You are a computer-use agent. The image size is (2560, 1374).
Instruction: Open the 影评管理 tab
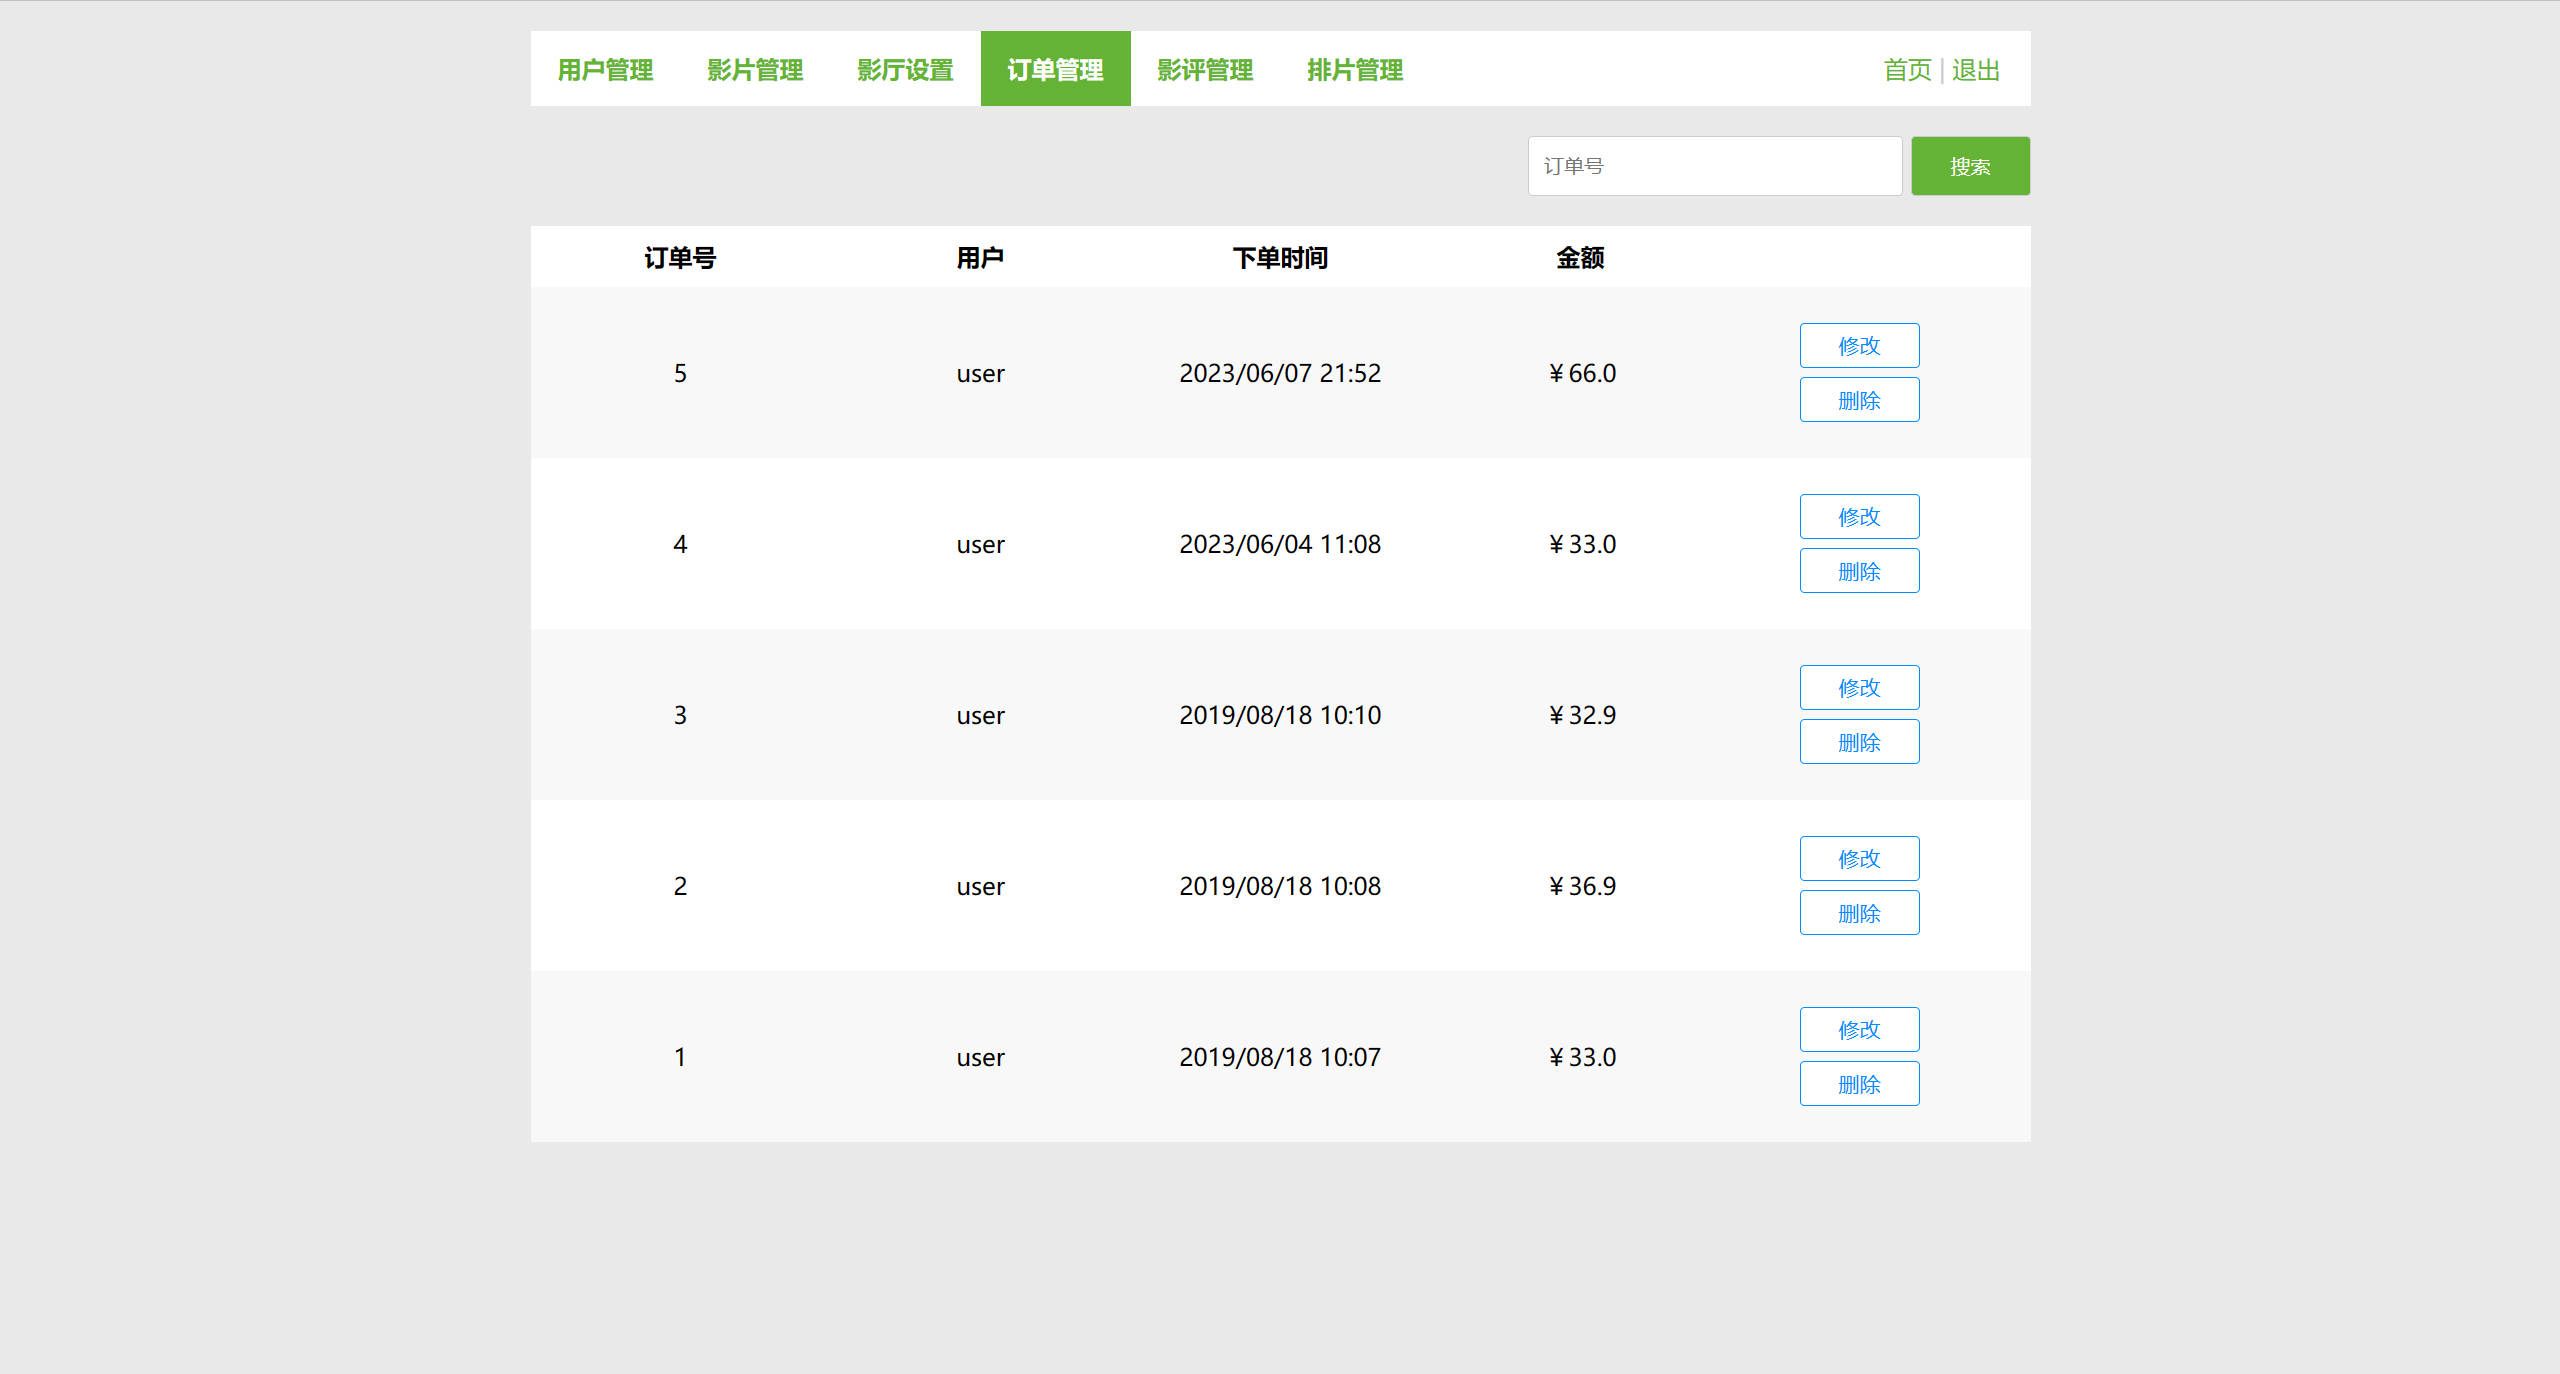click(x=1205, y=69)
